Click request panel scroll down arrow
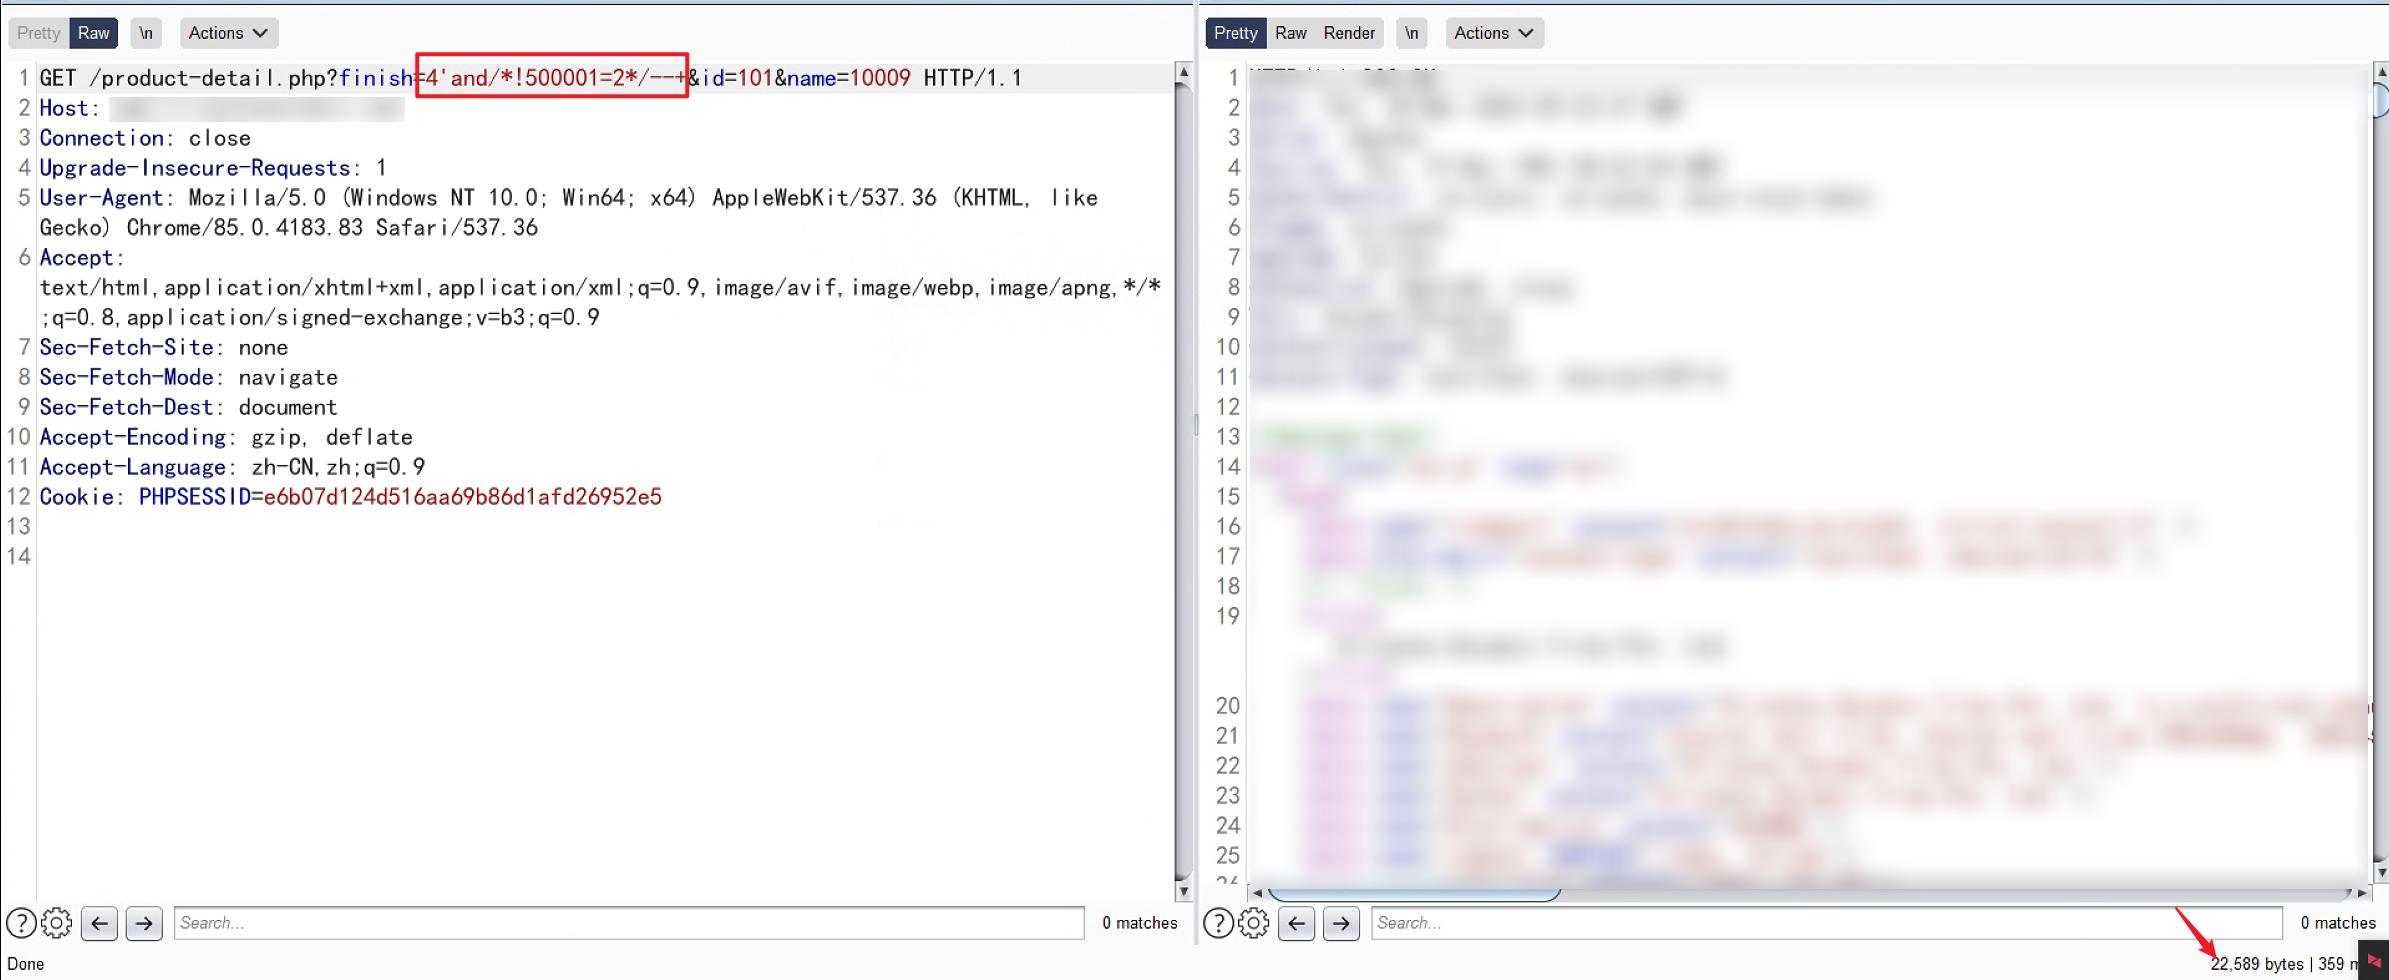The width and height of the screenshot is (2389, 980). pyautogui.click(x=1183, y=891)
